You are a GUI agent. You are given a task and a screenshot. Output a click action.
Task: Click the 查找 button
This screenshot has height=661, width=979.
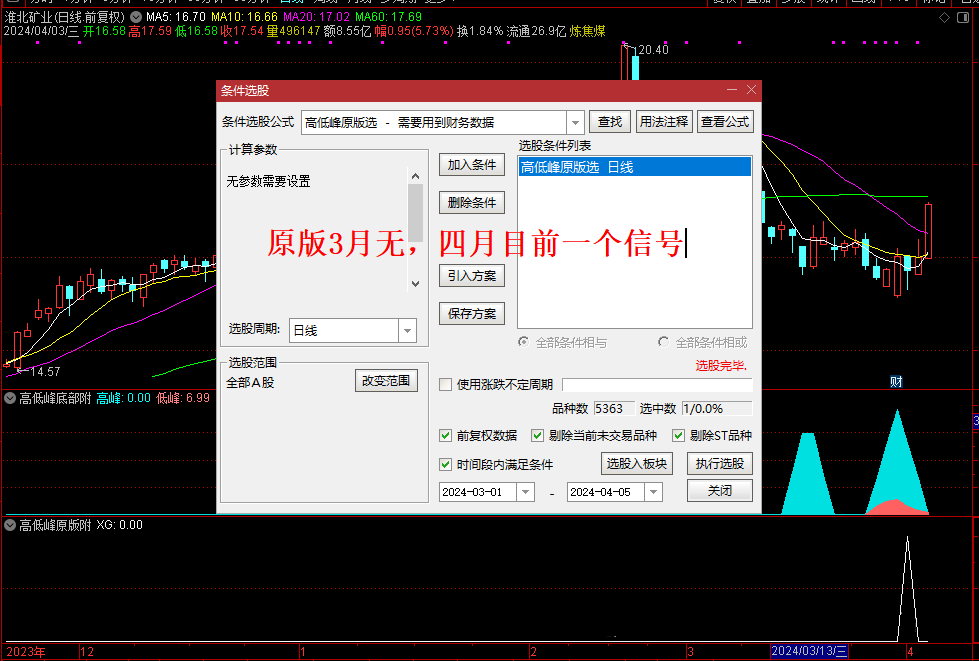[x=610, y=122]
